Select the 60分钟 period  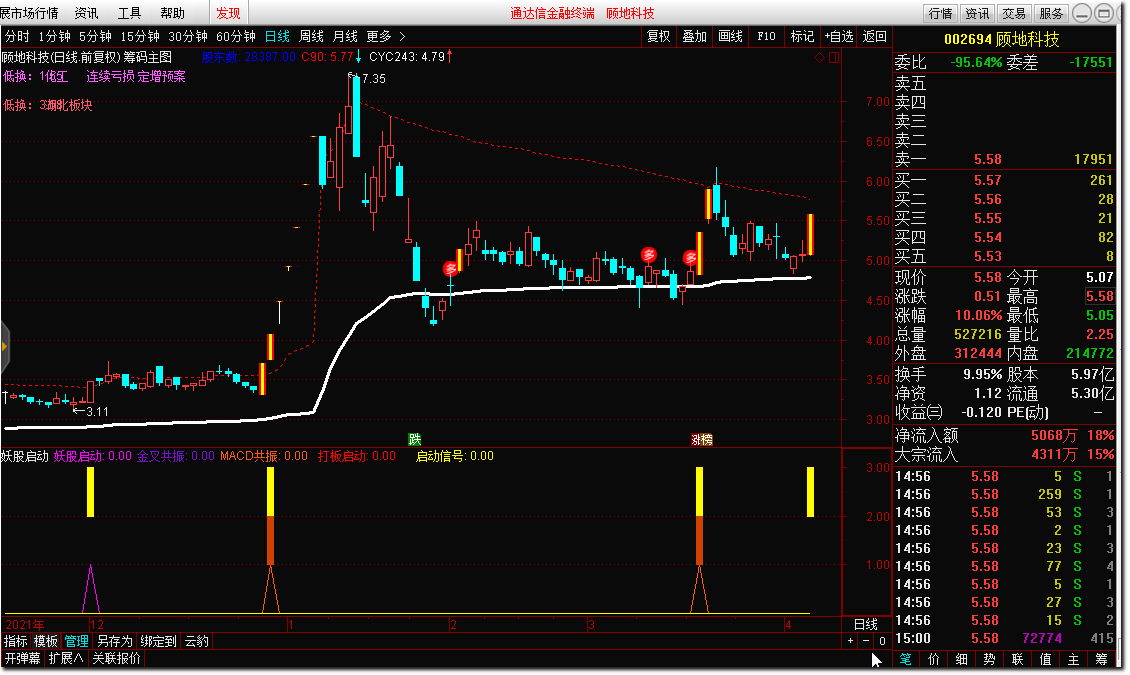point(236,36)
